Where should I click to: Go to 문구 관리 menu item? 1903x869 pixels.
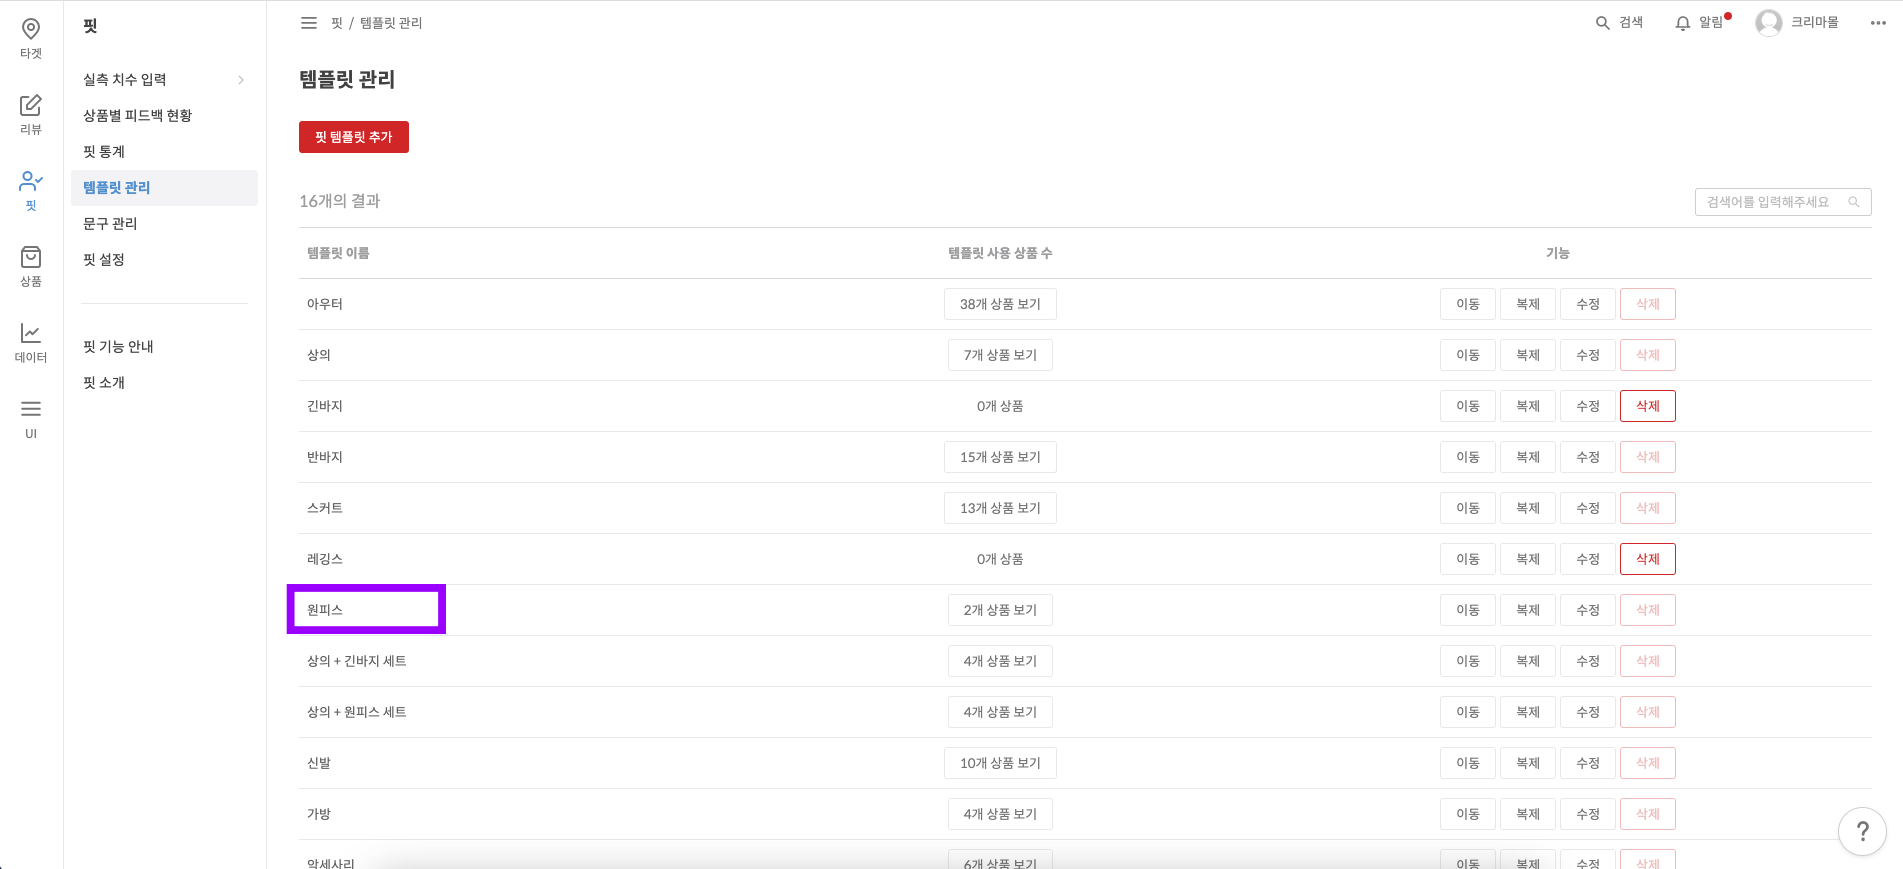click(x=110, y=224)
